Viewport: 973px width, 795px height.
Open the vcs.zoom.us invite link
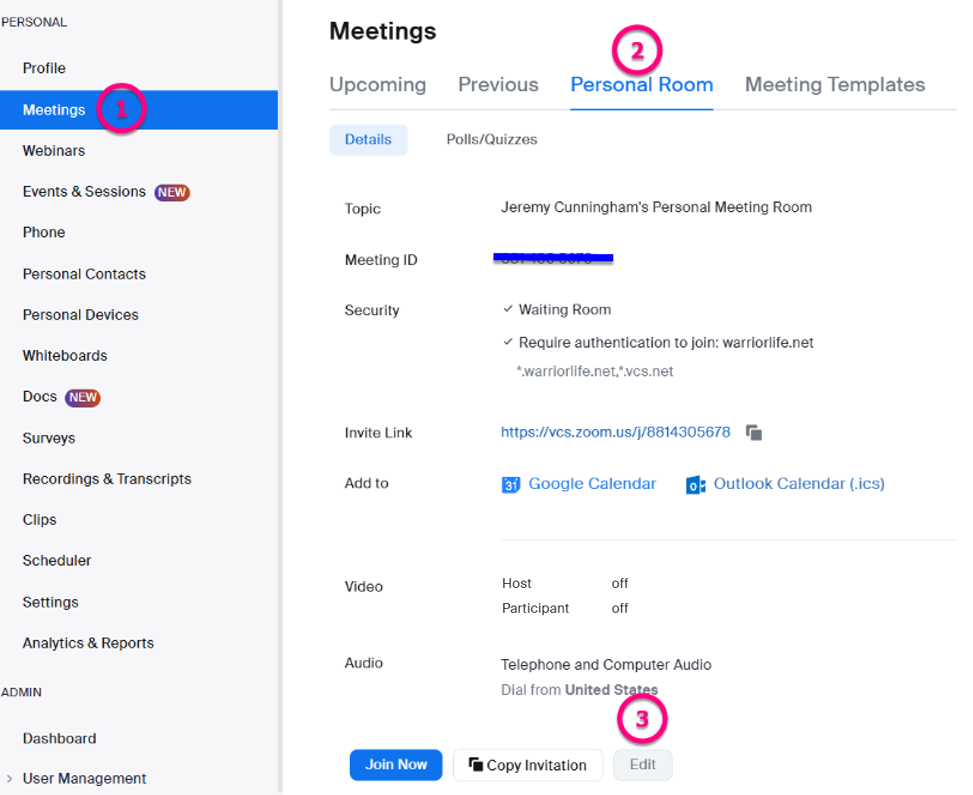615,433
